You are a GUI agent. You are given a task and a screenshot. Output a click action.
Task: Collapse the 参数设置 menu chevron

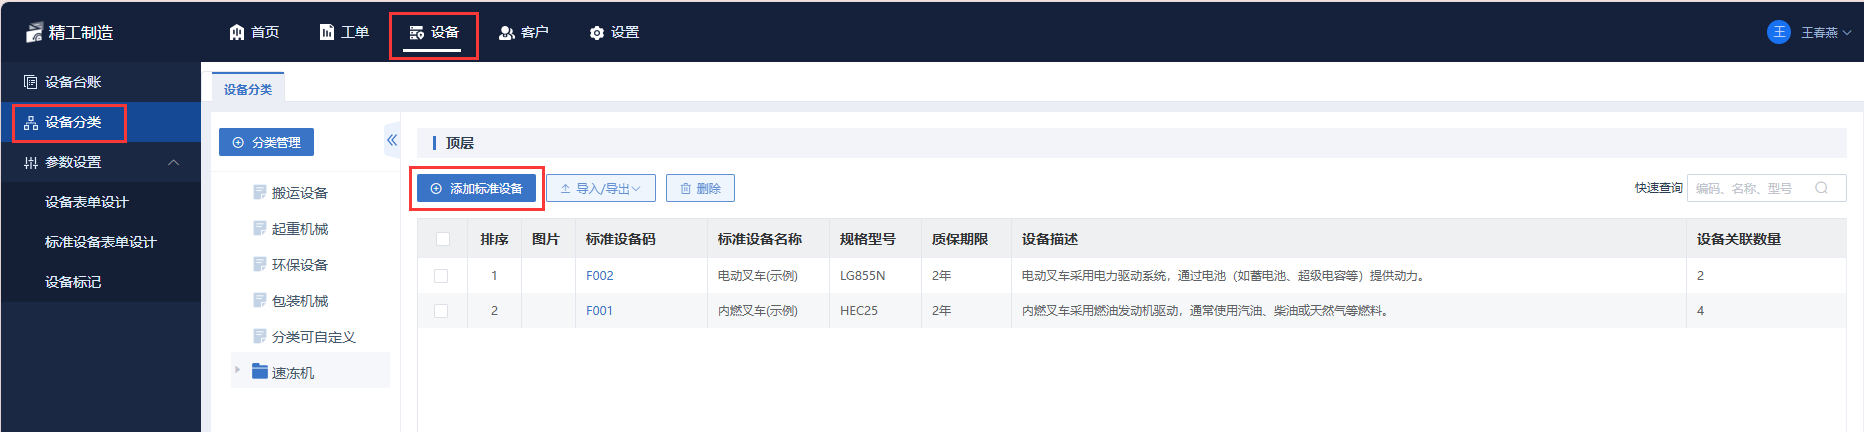173,162
